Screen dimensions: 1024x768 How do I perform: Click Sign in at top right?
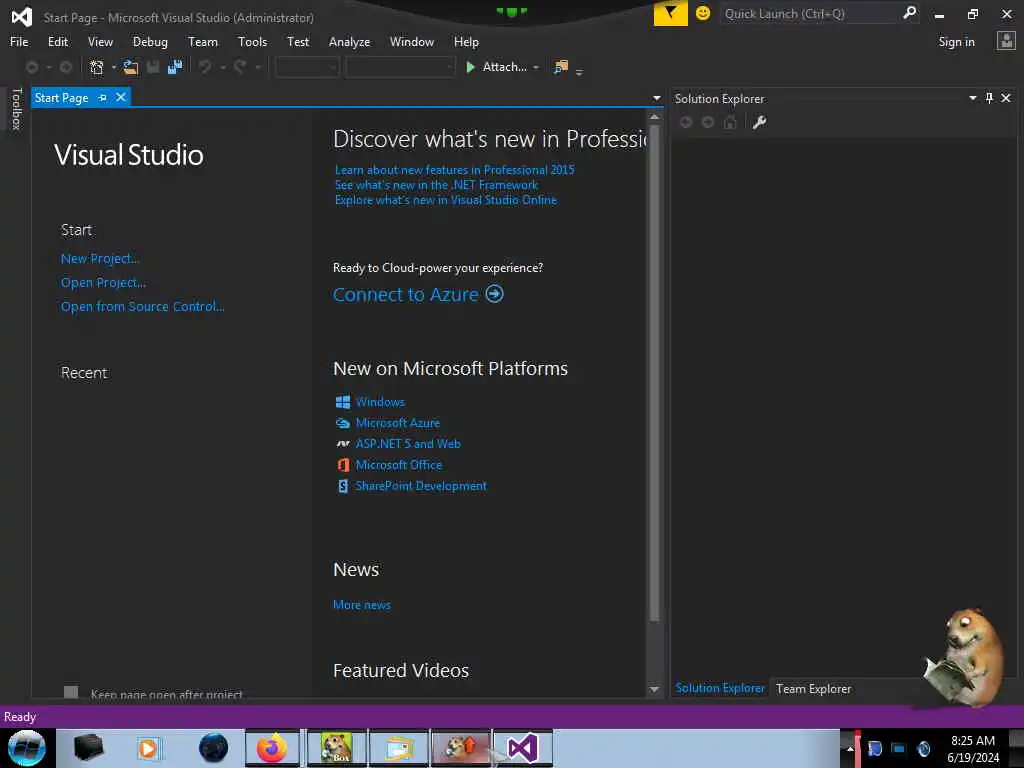click(x=957, y=42)
